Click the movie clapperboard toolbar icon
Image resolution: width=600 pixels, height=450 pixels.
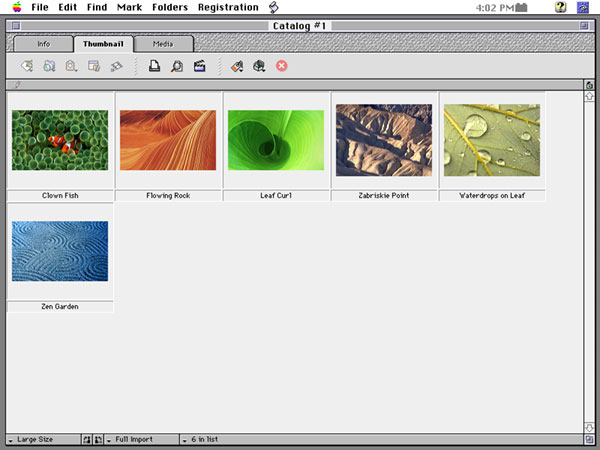click(200, 67)
